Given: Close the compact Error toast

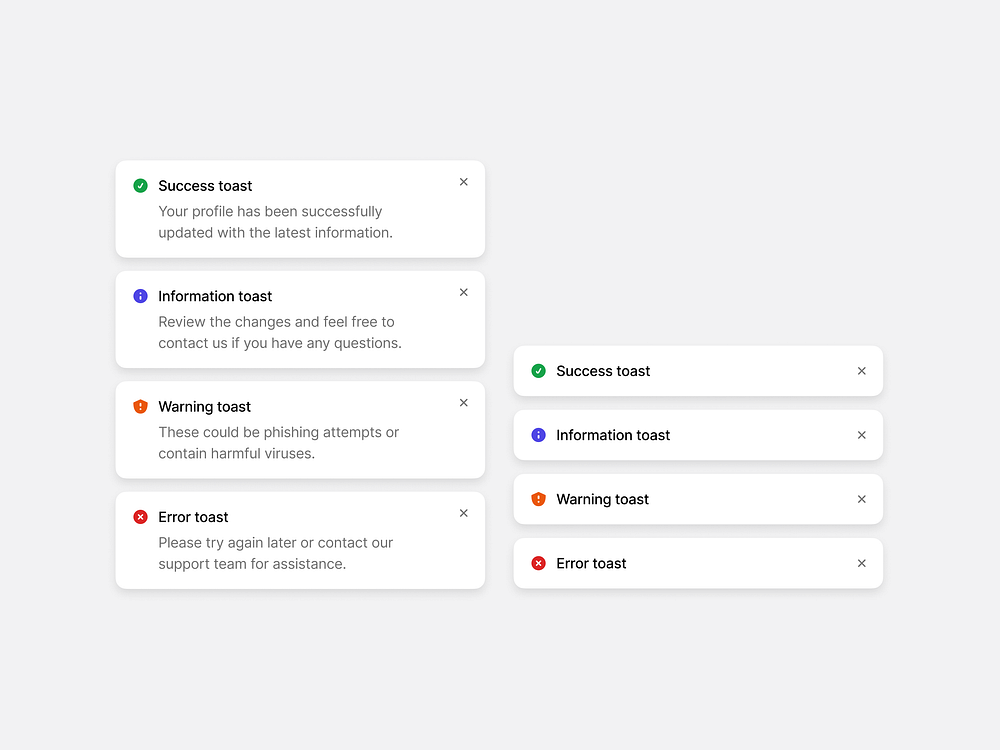Looking at the screenshot, I should (x=861, y=563).
